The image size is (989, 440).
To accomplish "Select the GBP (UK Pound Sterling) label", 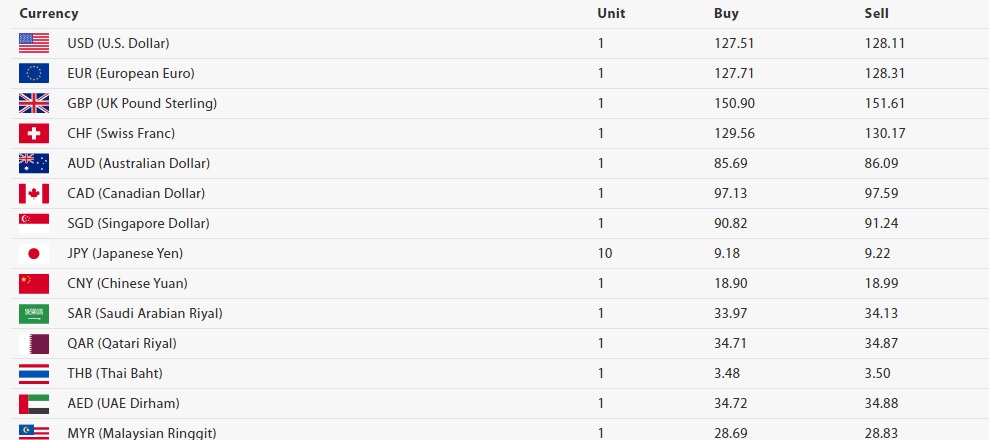I will pos(142,103).
